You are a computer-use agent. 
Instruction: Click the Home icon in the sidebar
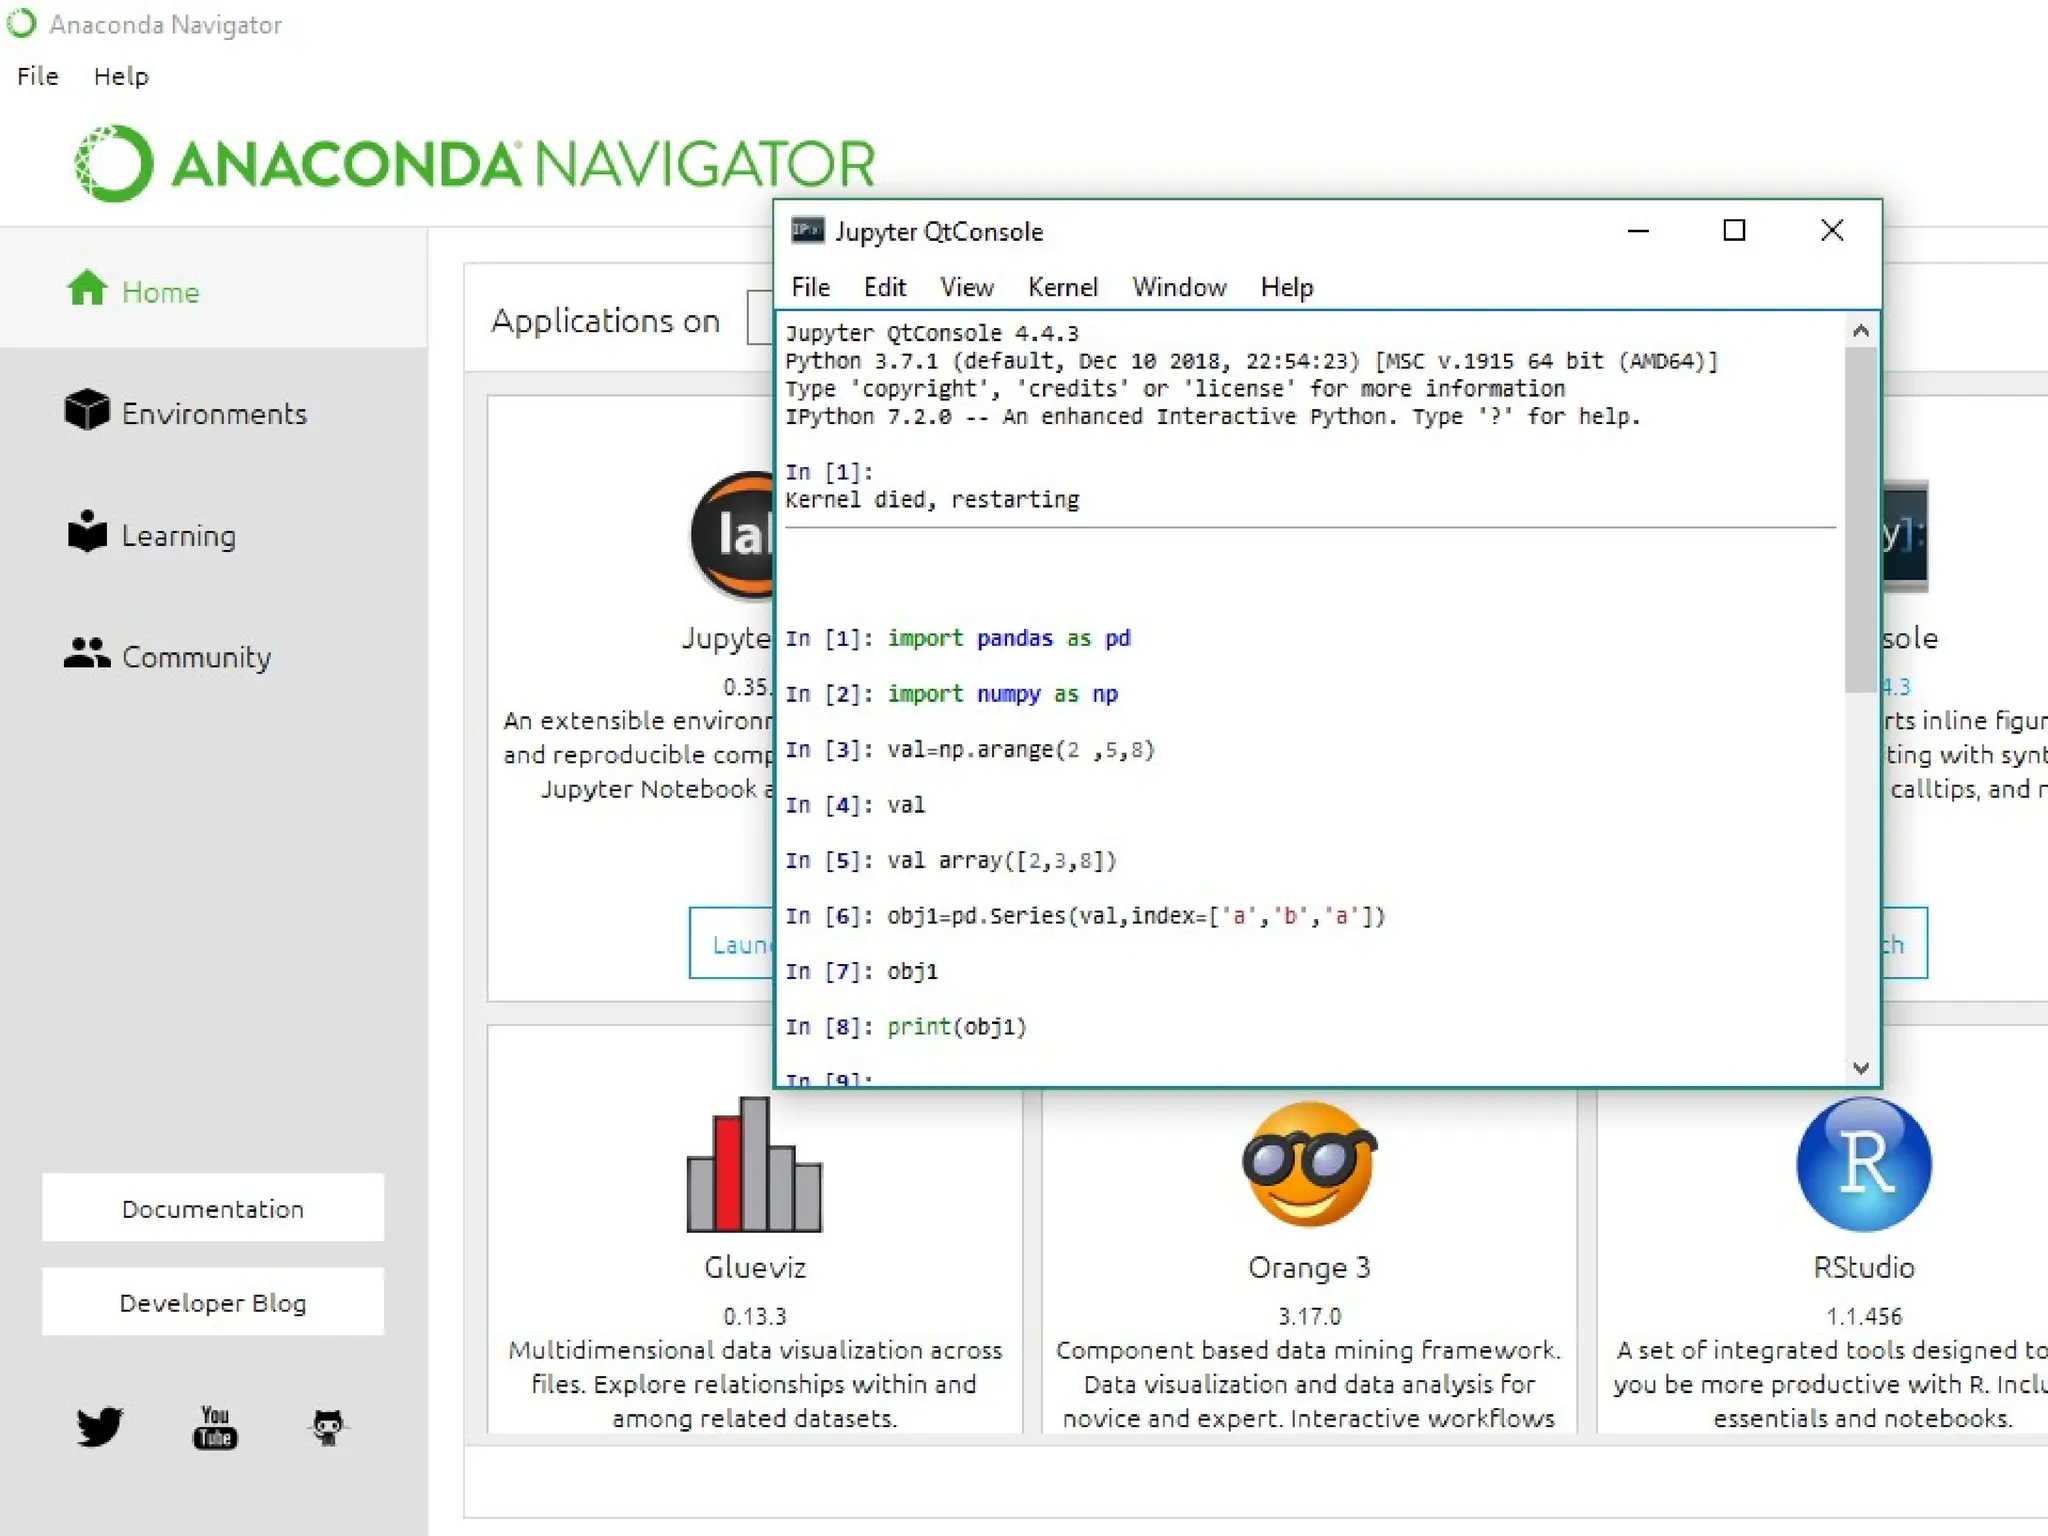87,289
